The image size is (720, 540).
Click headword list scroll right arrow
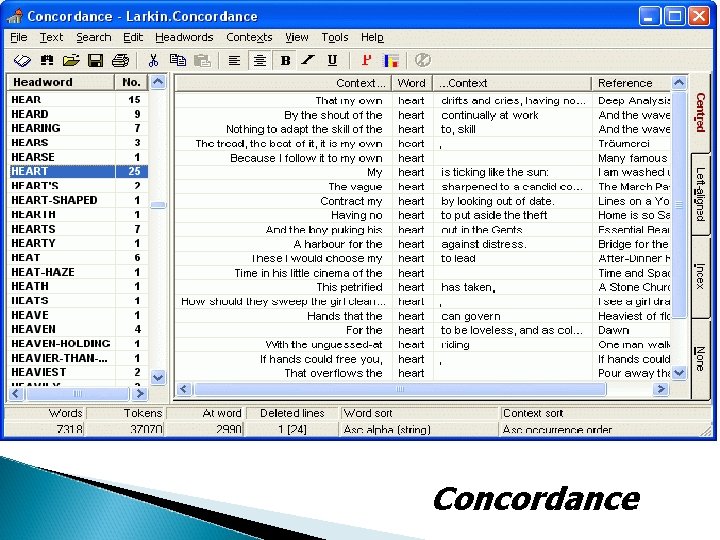click(139, 394)
